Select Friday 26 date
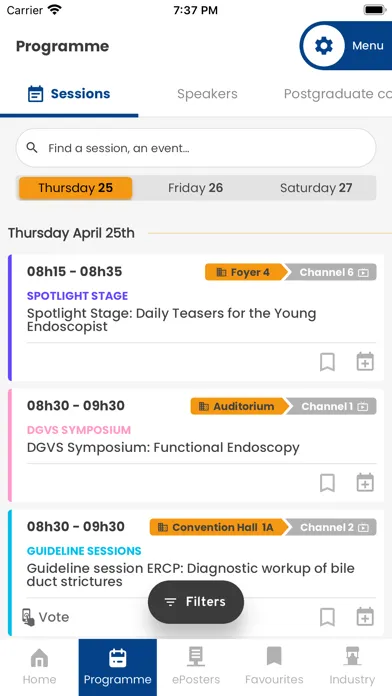The width and height of the screenshot is (392, 696). [195, 188]
